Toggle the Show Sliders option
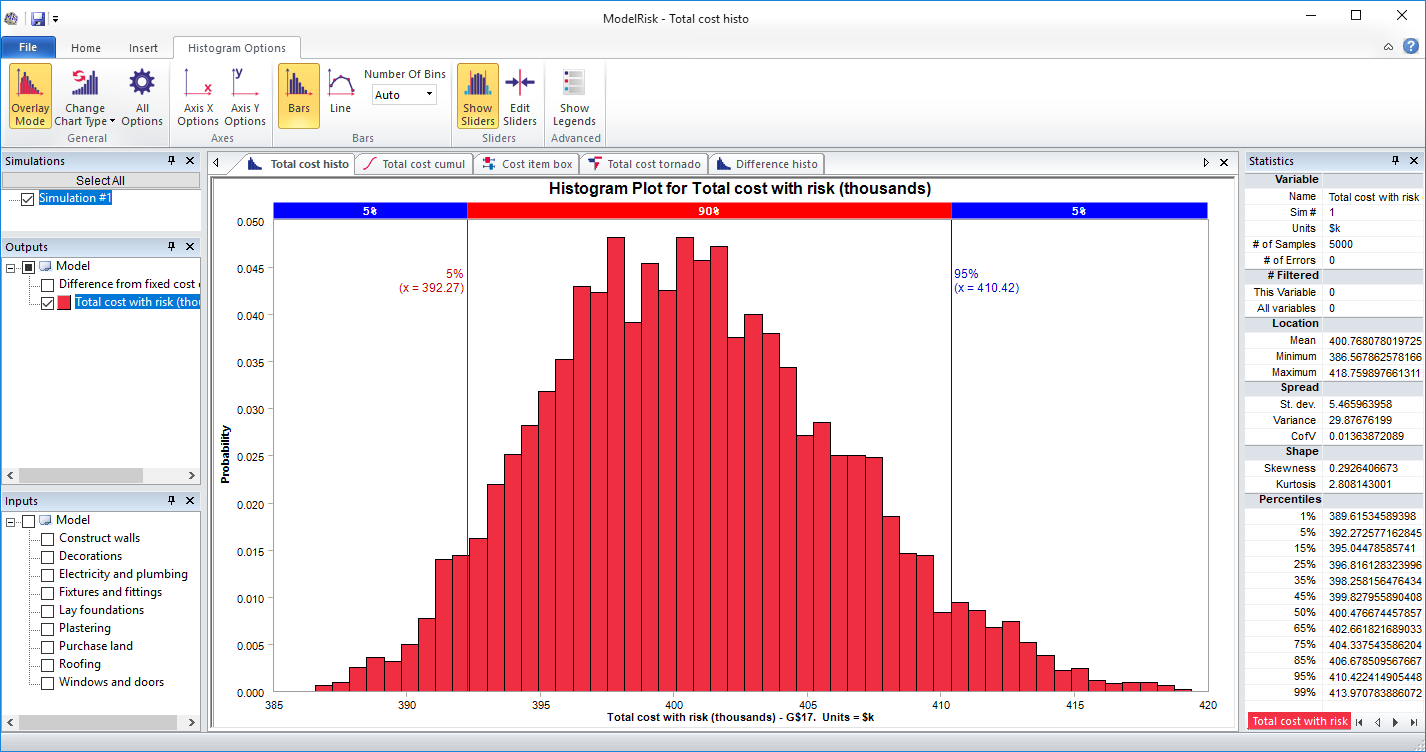This screenshot has width=1426, height=752. click(x=477, y=95)
